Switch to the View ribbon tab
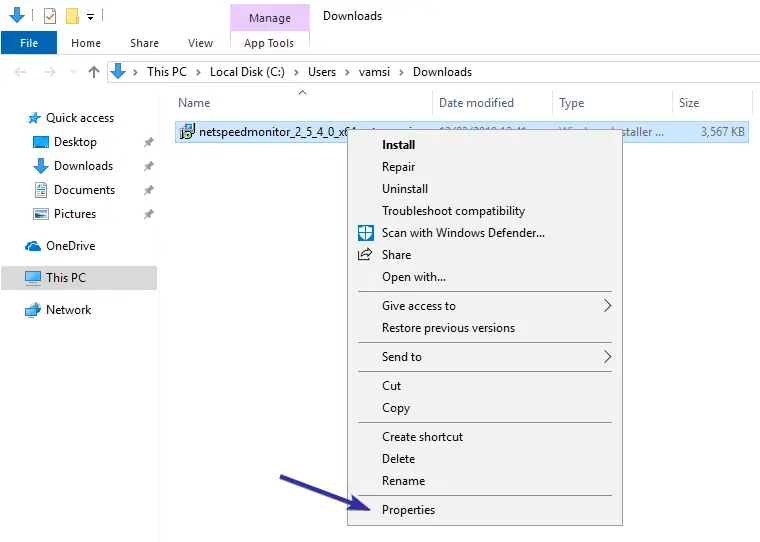 pos(200,43)
